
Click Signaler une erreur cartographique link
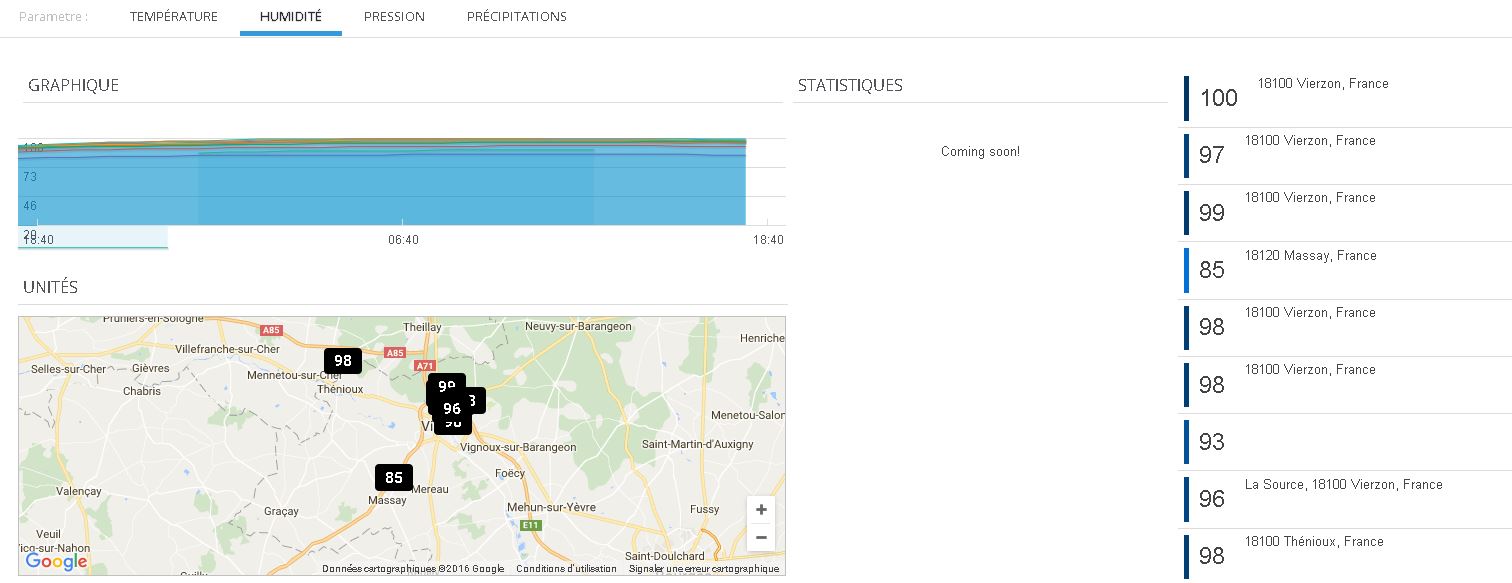click(703, 569)
